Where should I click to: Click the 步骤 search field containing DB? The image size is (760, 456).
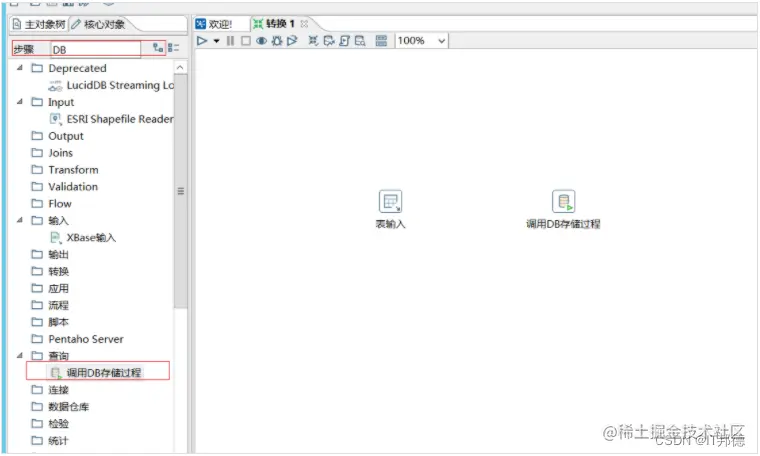[96, 49]
